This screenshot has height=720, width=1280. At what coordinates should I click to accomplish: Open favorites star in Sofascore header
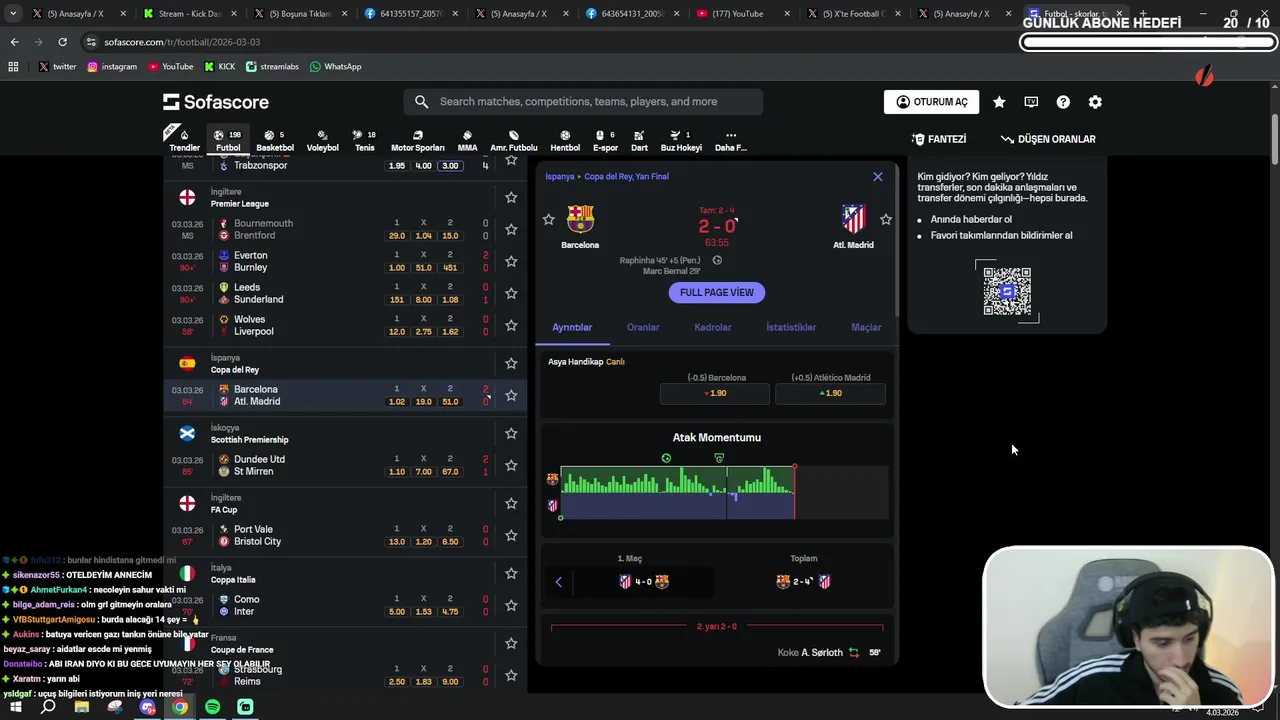tap(999, 102)
